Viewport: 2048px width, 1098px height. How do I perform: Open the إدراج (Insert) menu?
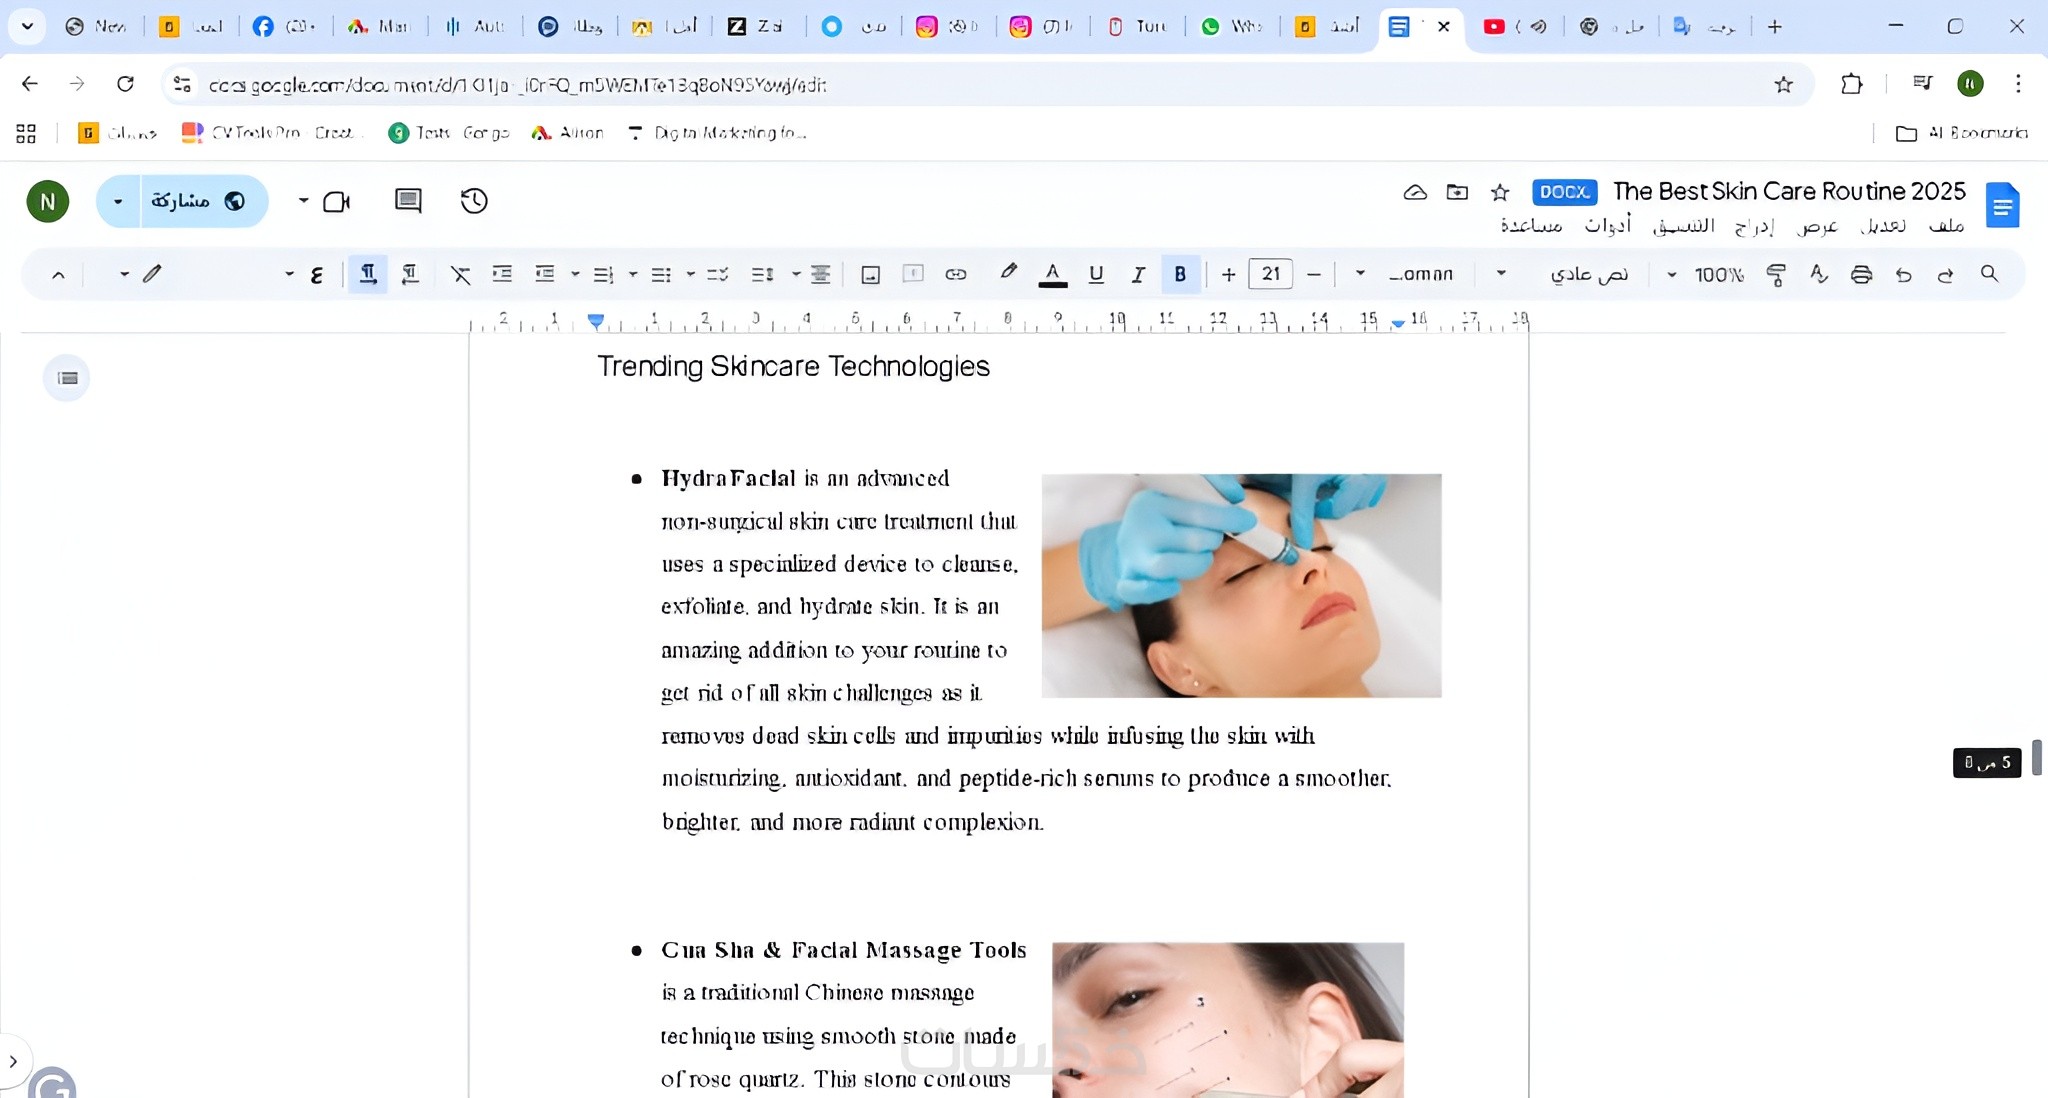[x=1754, y=226]
